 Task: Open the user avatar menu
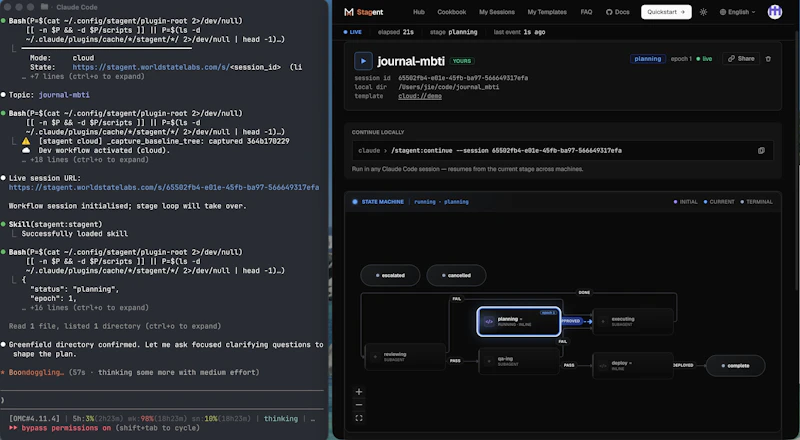(775, 12)
